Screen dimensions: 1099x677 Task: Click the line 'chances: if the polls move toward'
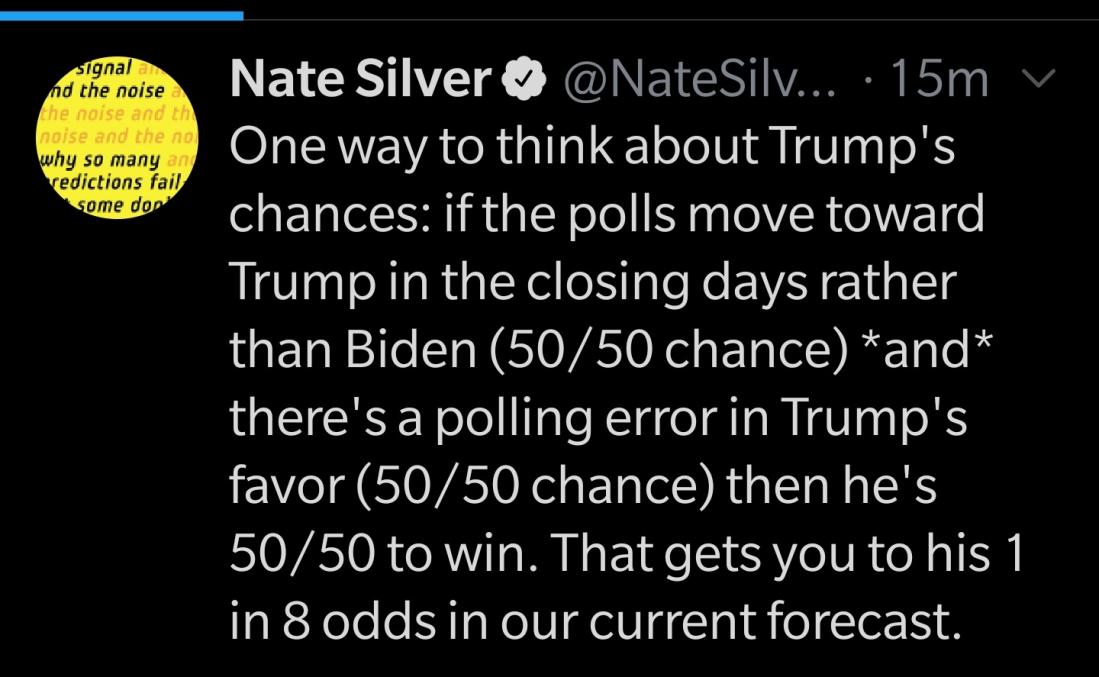pyautogui.click(x=607, y=214)
